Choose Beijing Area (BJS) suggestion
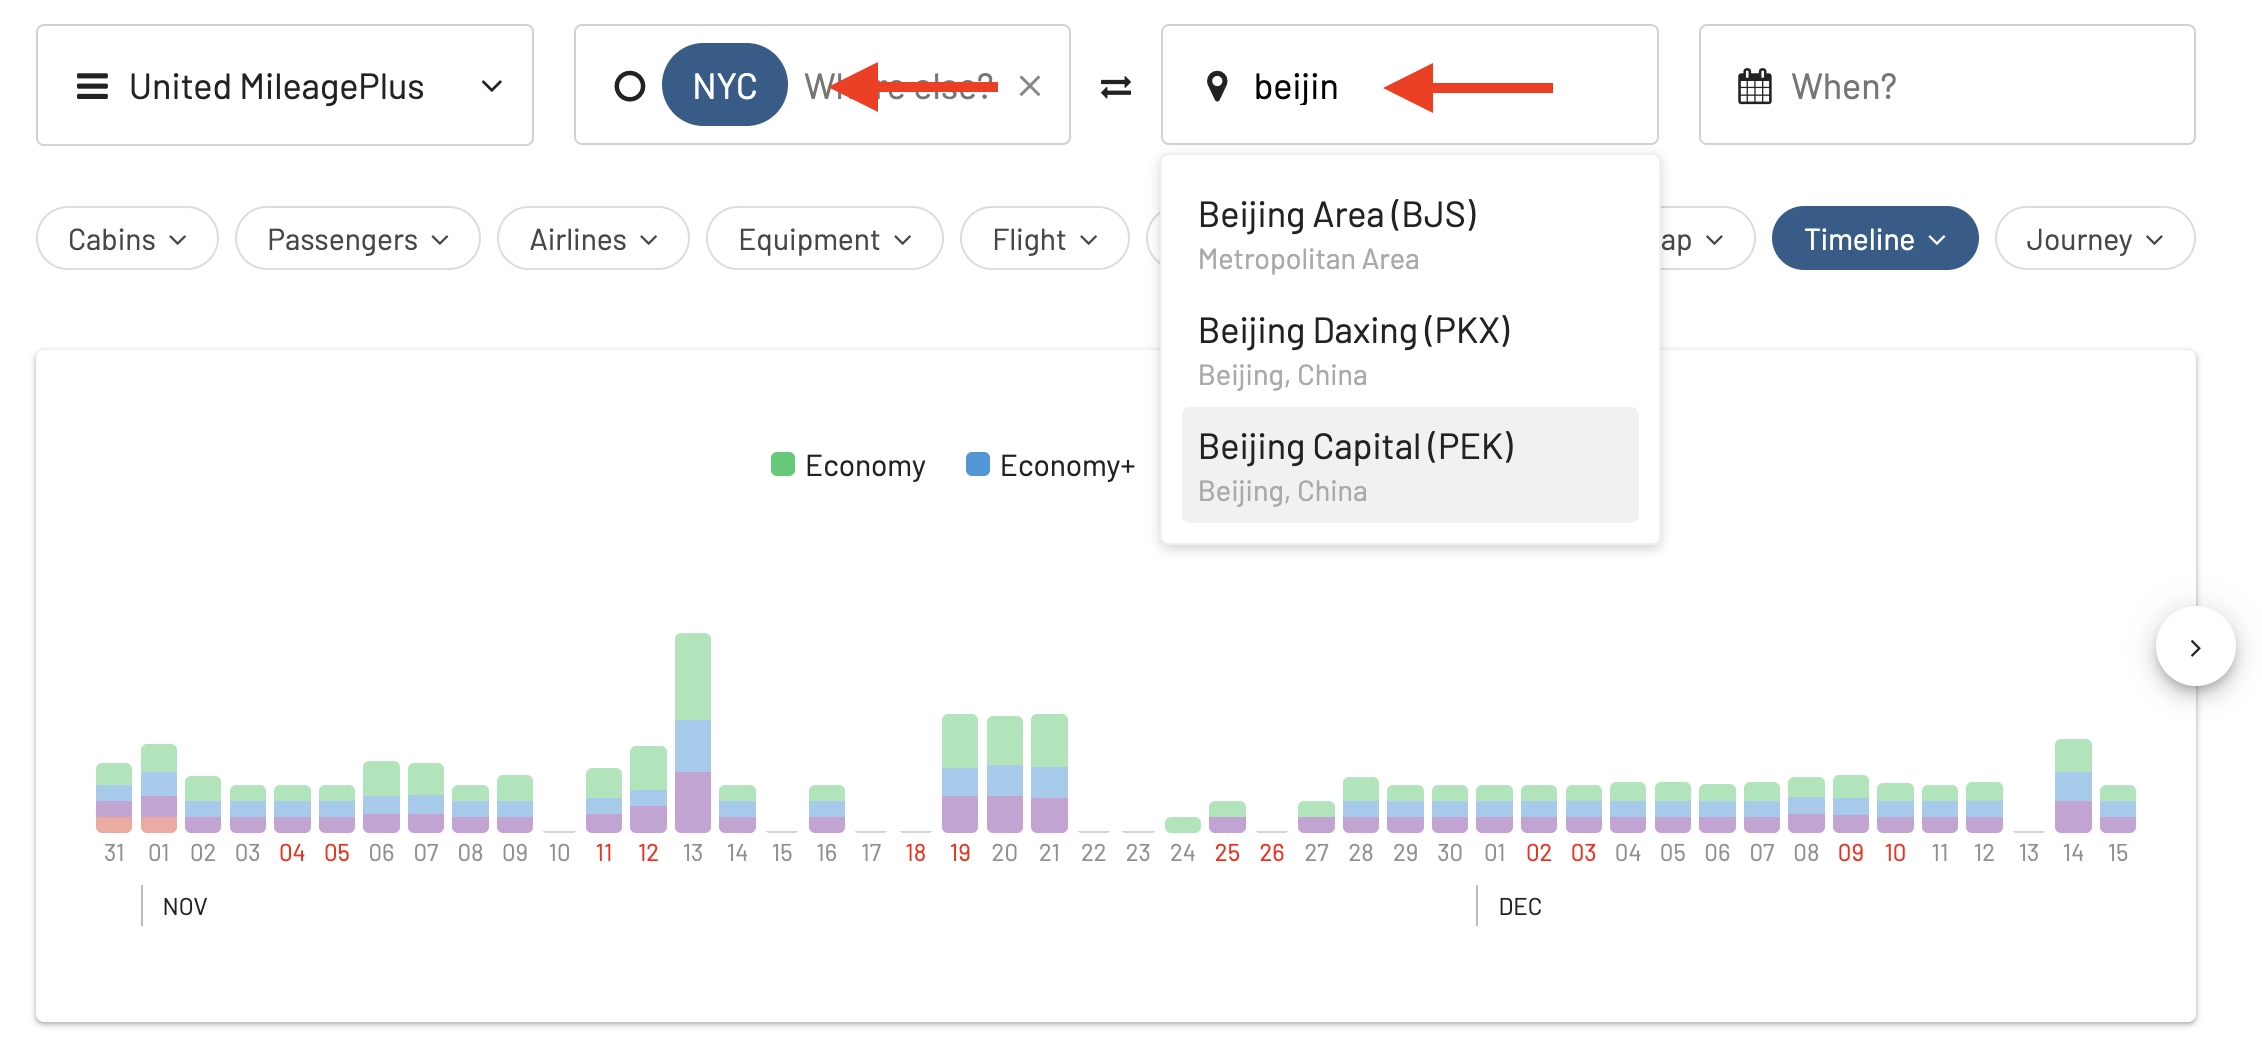This screenshot has height=1045, width=2262. (1409, 234)
